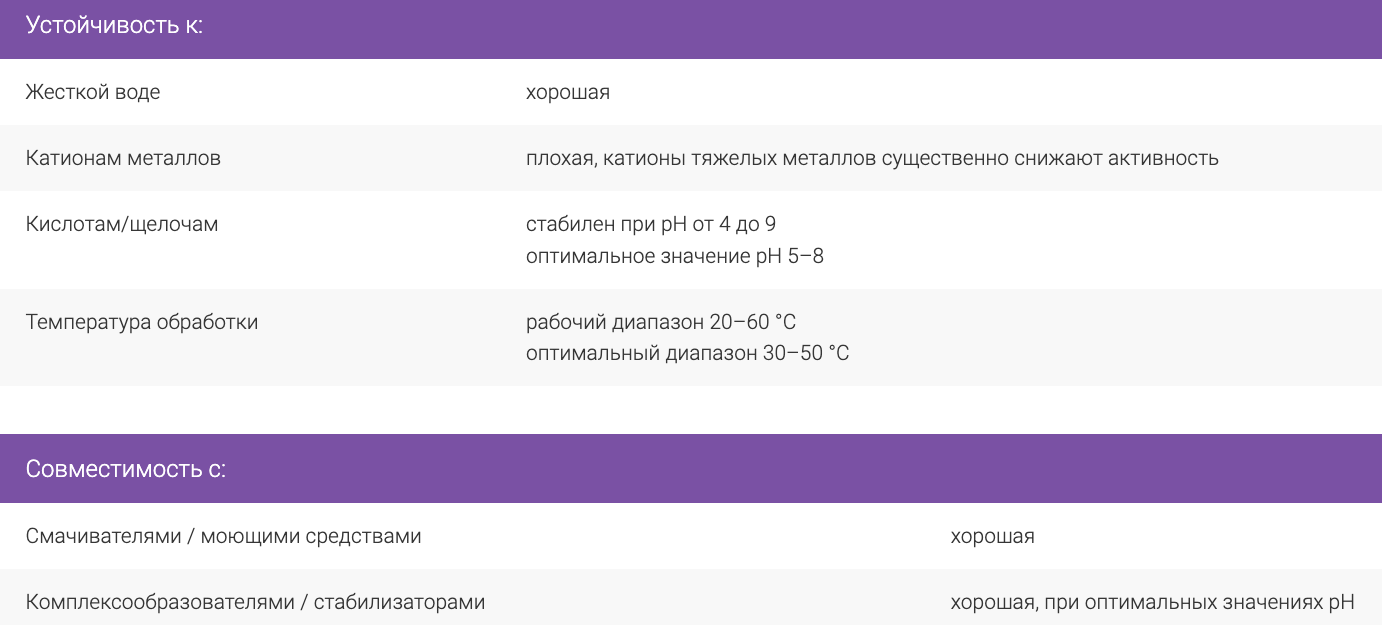Click the 'Устойчивость к:' purple header
Image resolution: width=1382 pixels, height=625 pixels.
coord(114,26)
